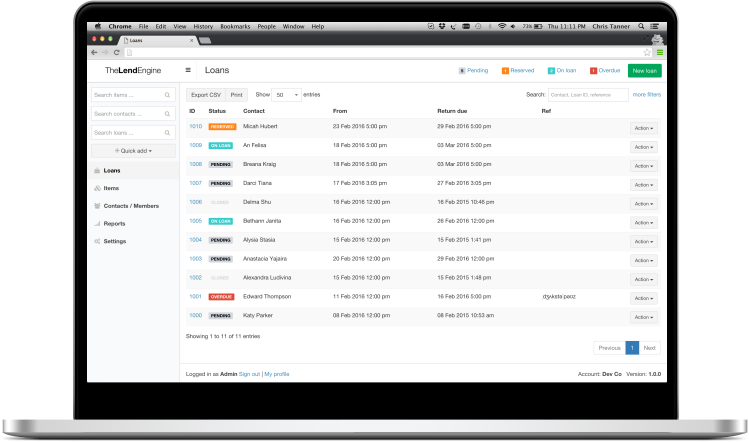Click the loan search input field
749x442 pixels.
pyautogui.click(x=588, y=94)
